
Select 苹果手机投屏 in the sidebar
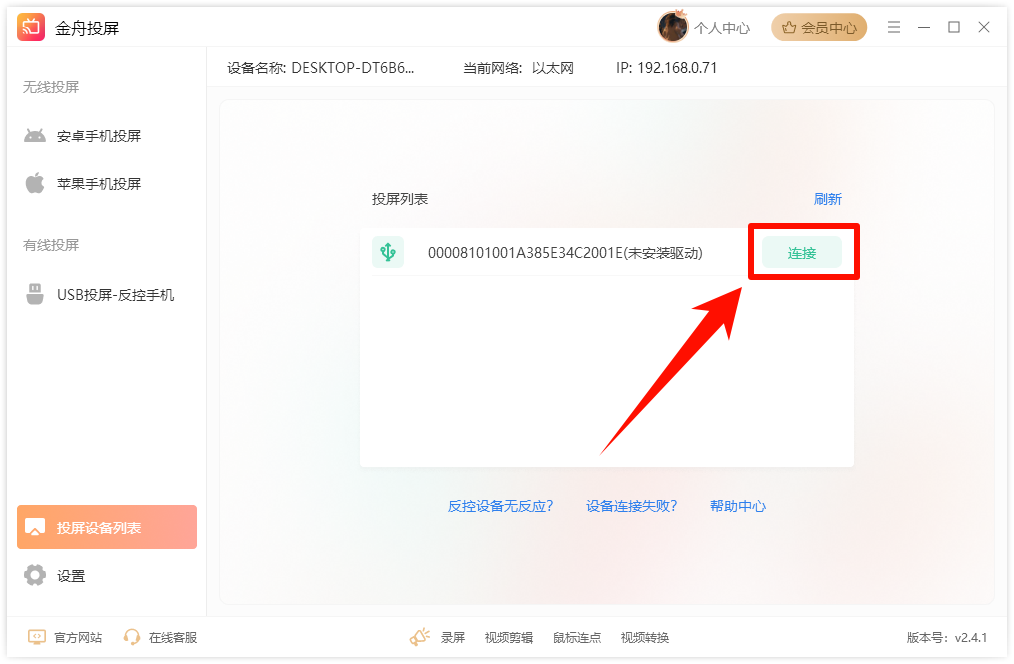[x=98, y=184]
